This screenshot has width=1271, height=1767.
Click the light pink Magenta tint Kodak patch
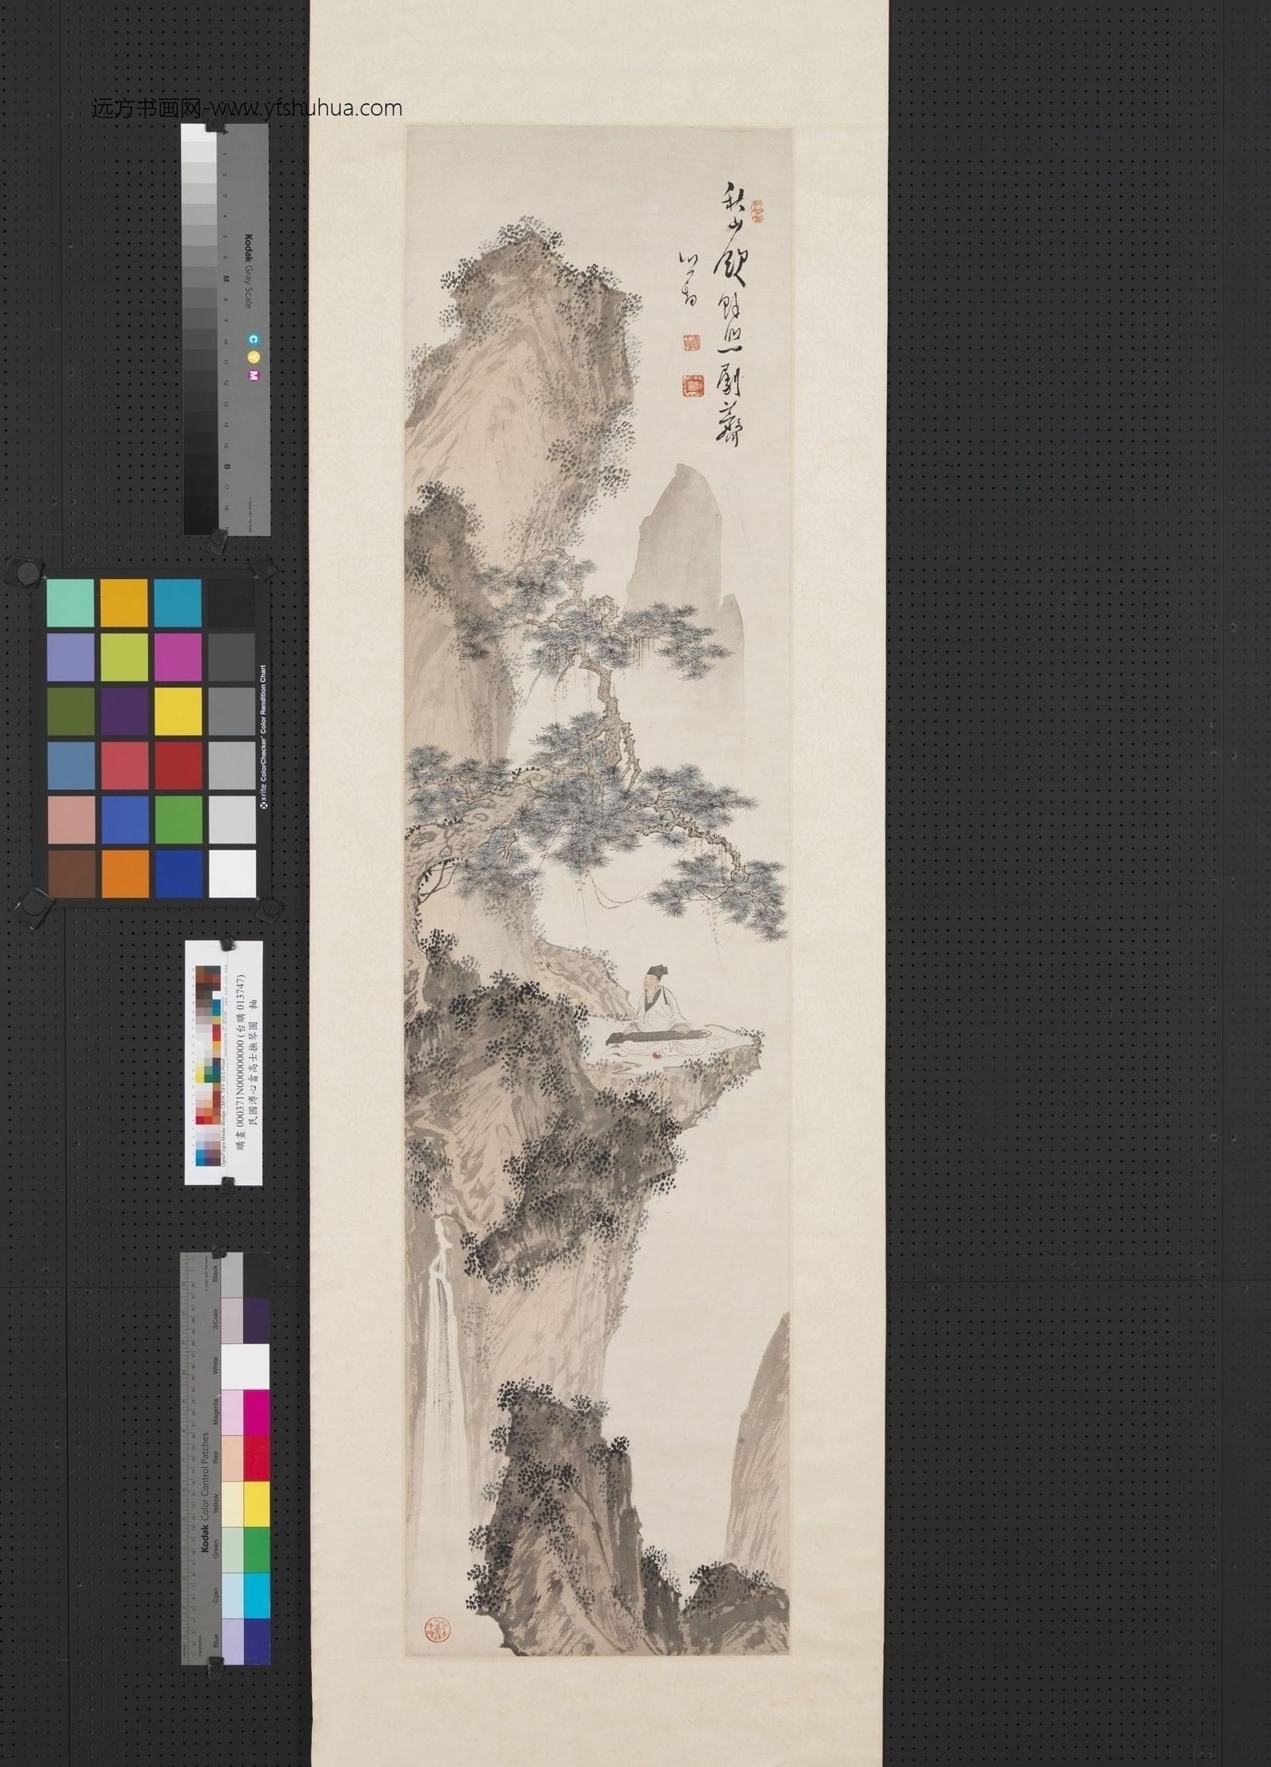[x=232, y=1412]
